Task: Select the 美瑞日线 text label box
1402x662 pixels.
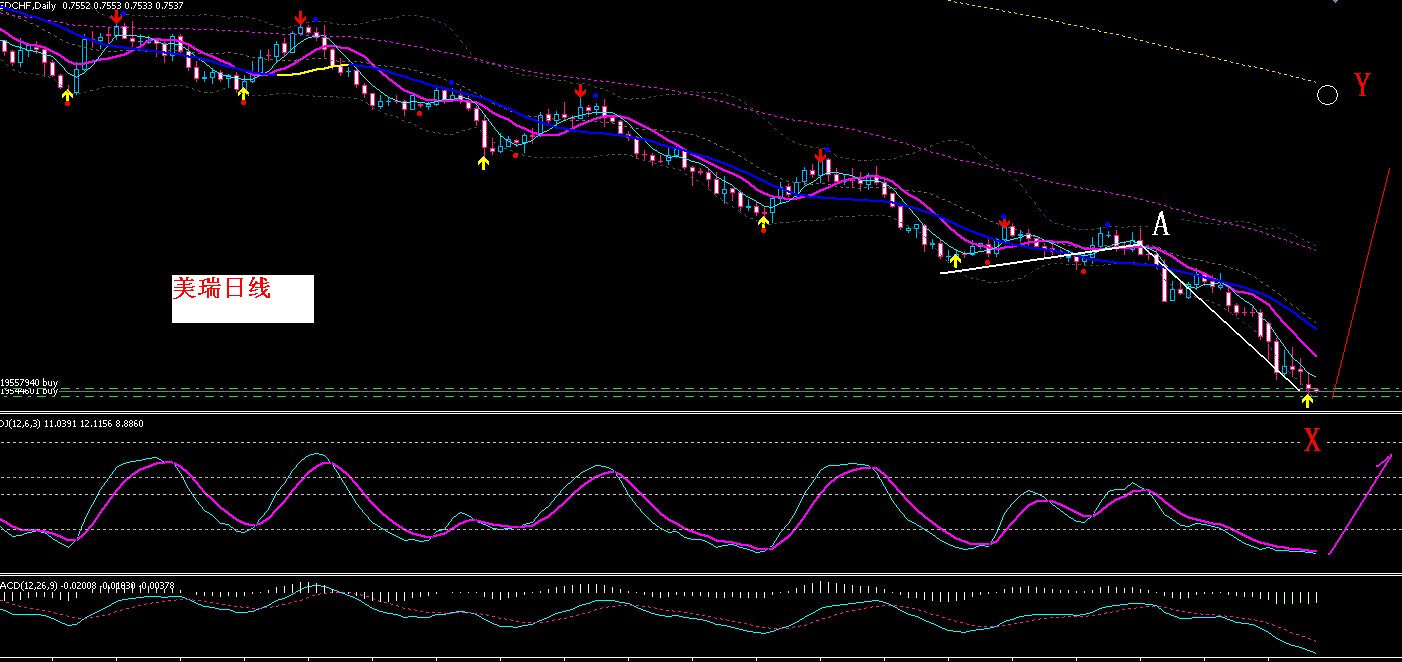Action: 243,299
